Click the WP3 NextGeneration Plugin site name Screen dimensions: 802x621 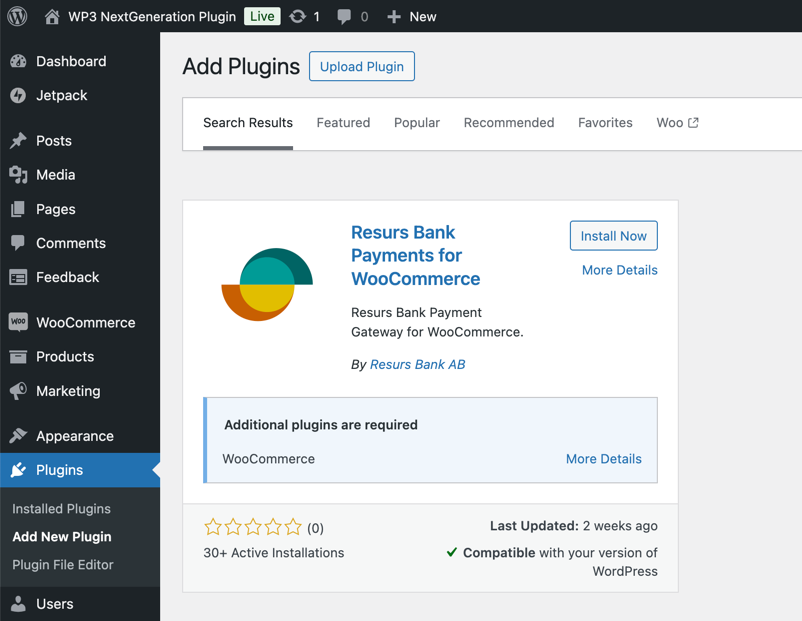pos(152,17)
